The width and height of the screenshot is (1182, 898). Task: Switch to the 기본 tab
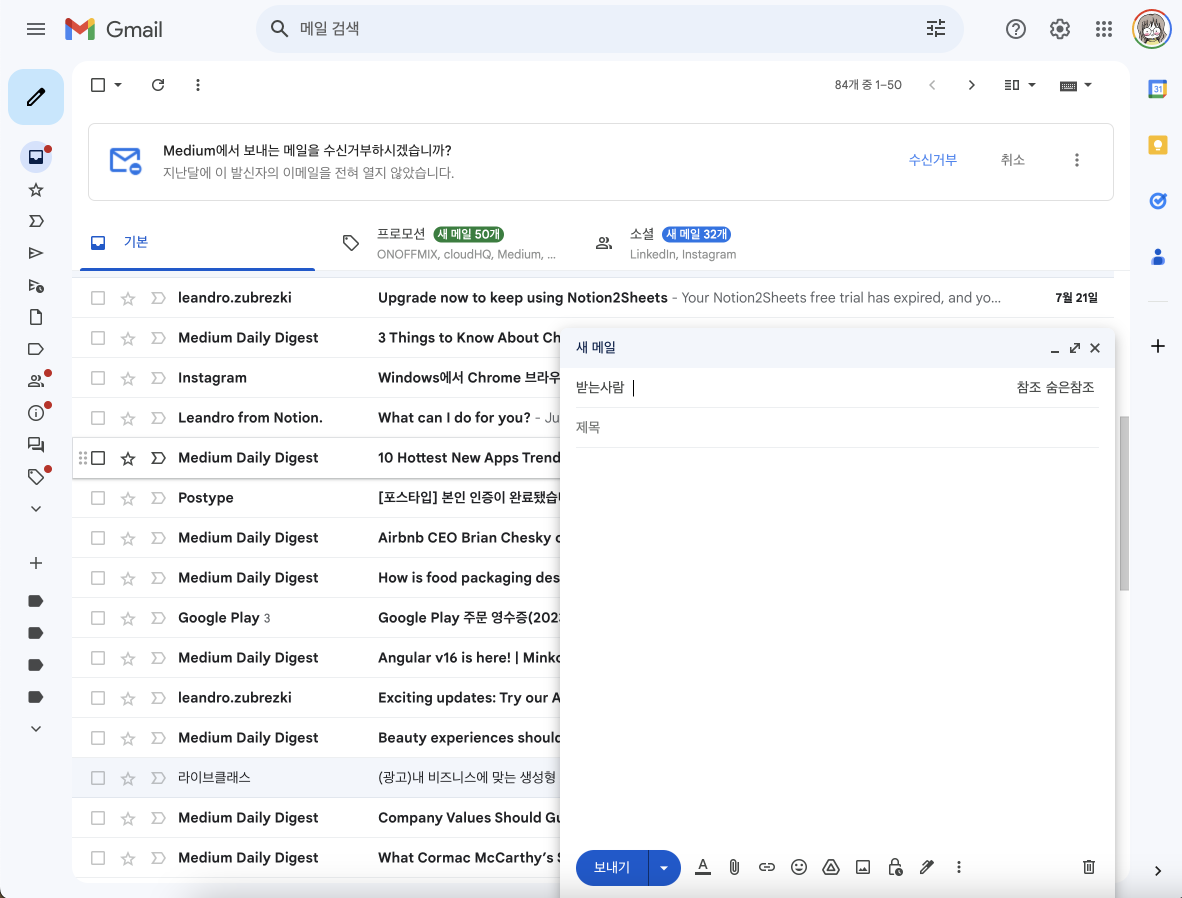(198, 242)
